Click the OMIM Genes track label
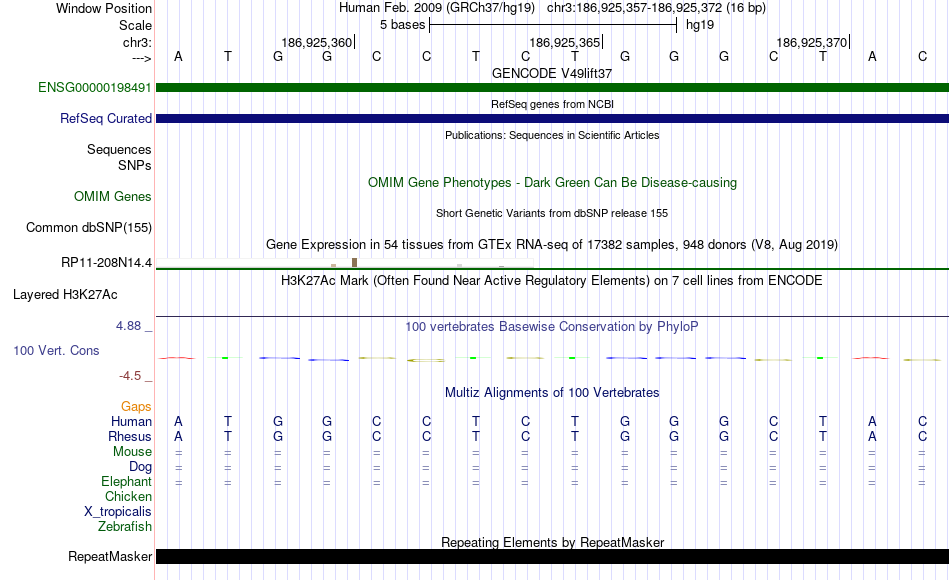950x580 pixels. 113,196
